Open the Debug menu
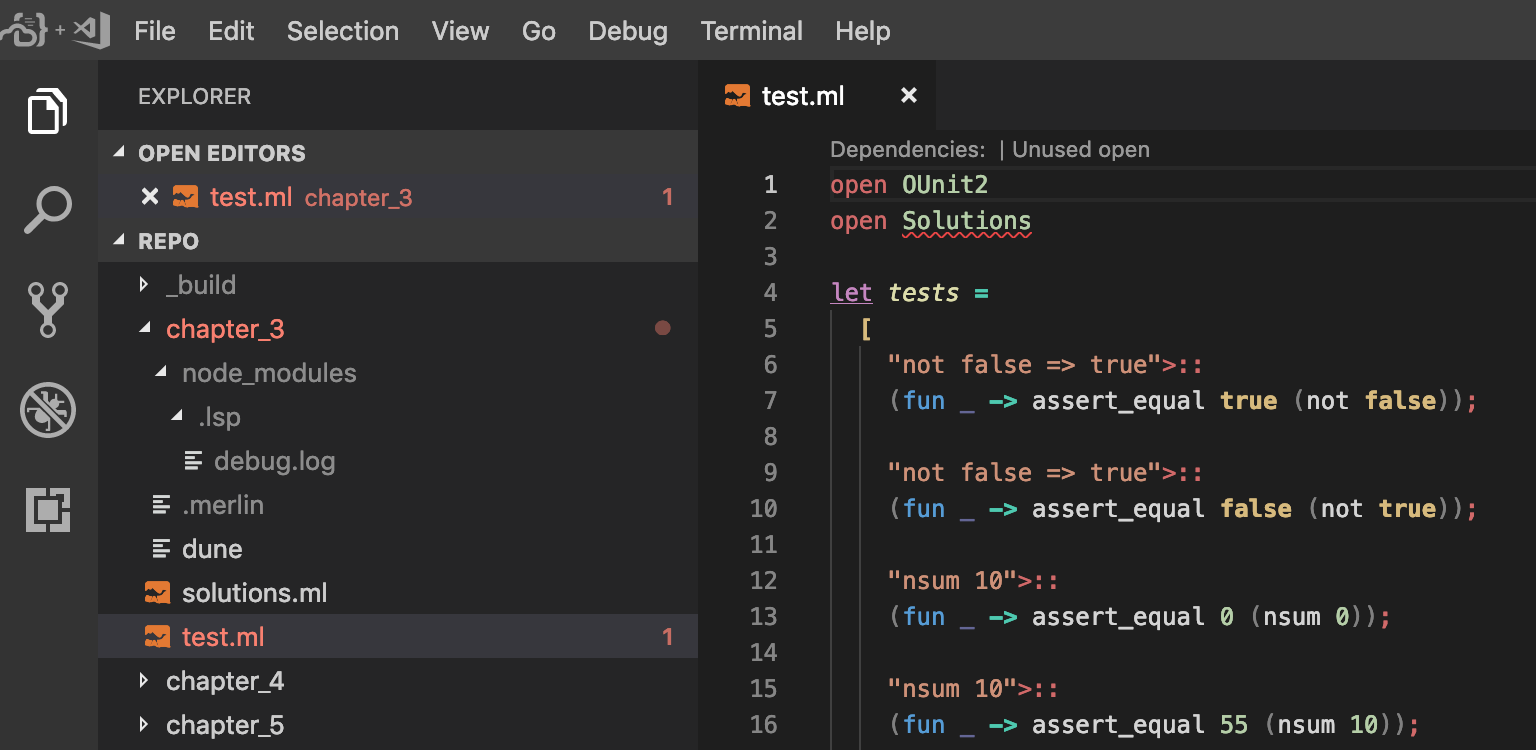The height and width of the screenshot is (750, 1536). [628, 31]
